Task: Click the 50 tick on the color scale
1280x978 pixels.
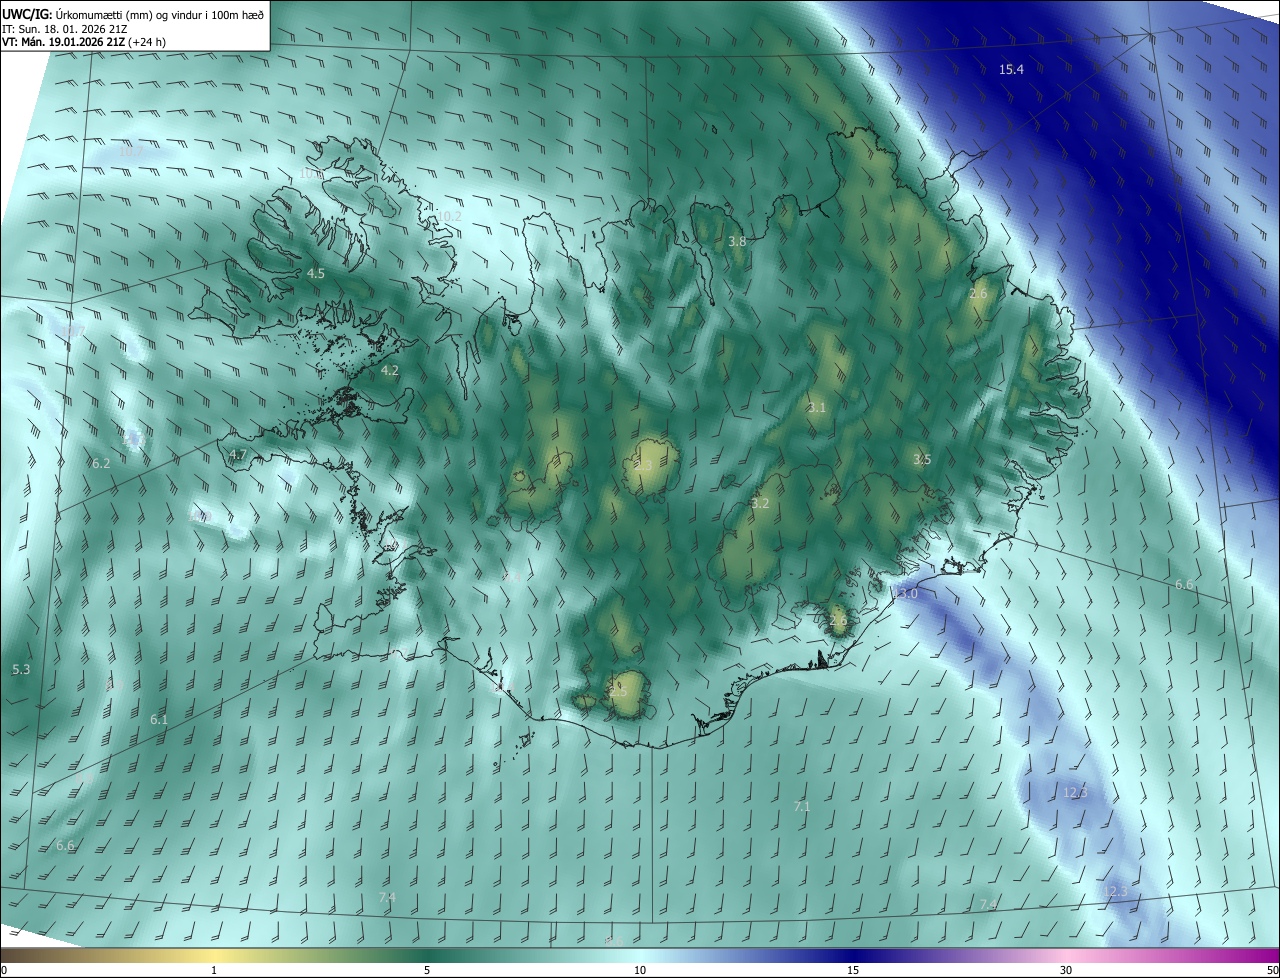Action: point(1272,970)
